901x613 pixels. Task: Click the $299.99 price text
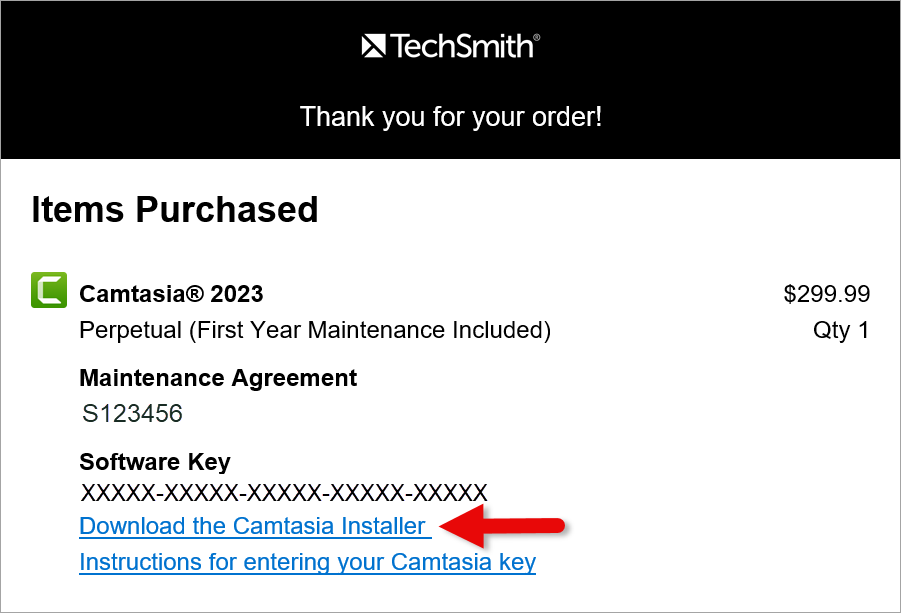click(827, 294)
